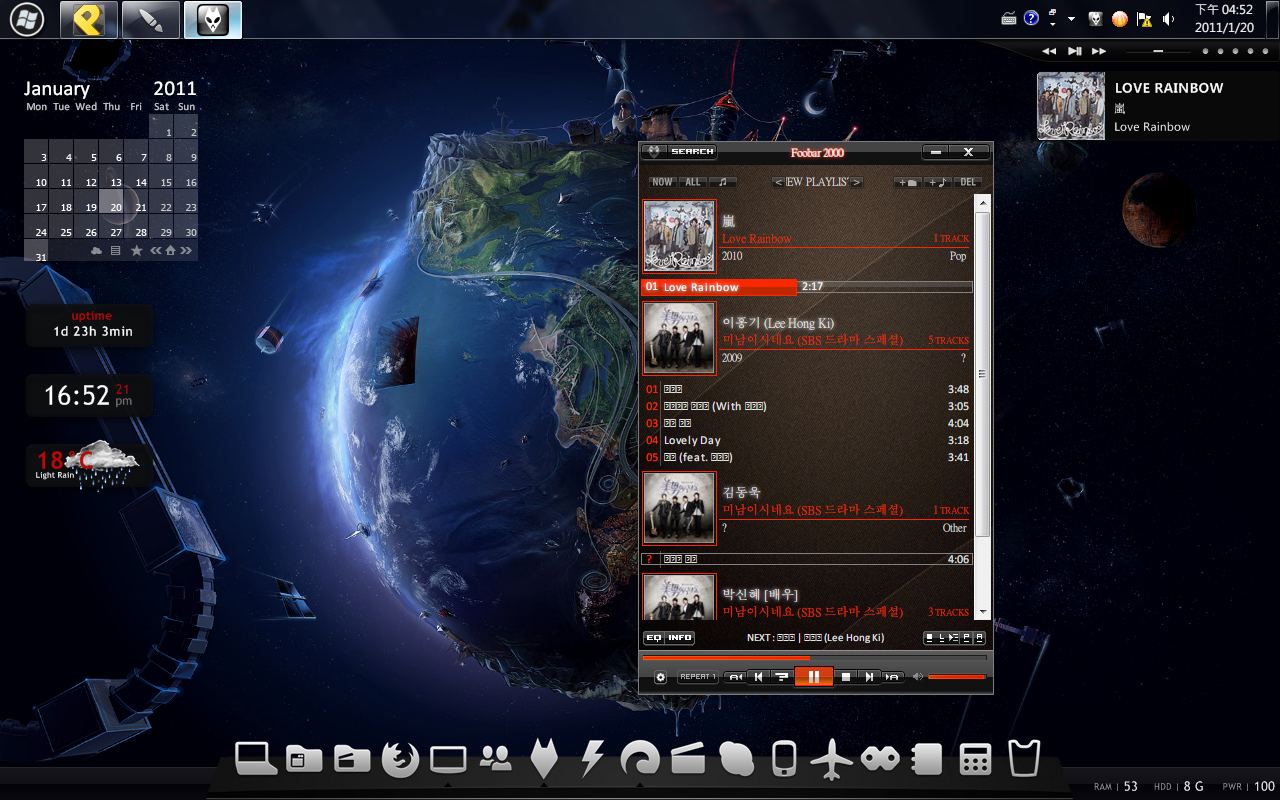Skip to the next track
The height and width of the screenshot is (800, 1280).
(x=869, y=677)
